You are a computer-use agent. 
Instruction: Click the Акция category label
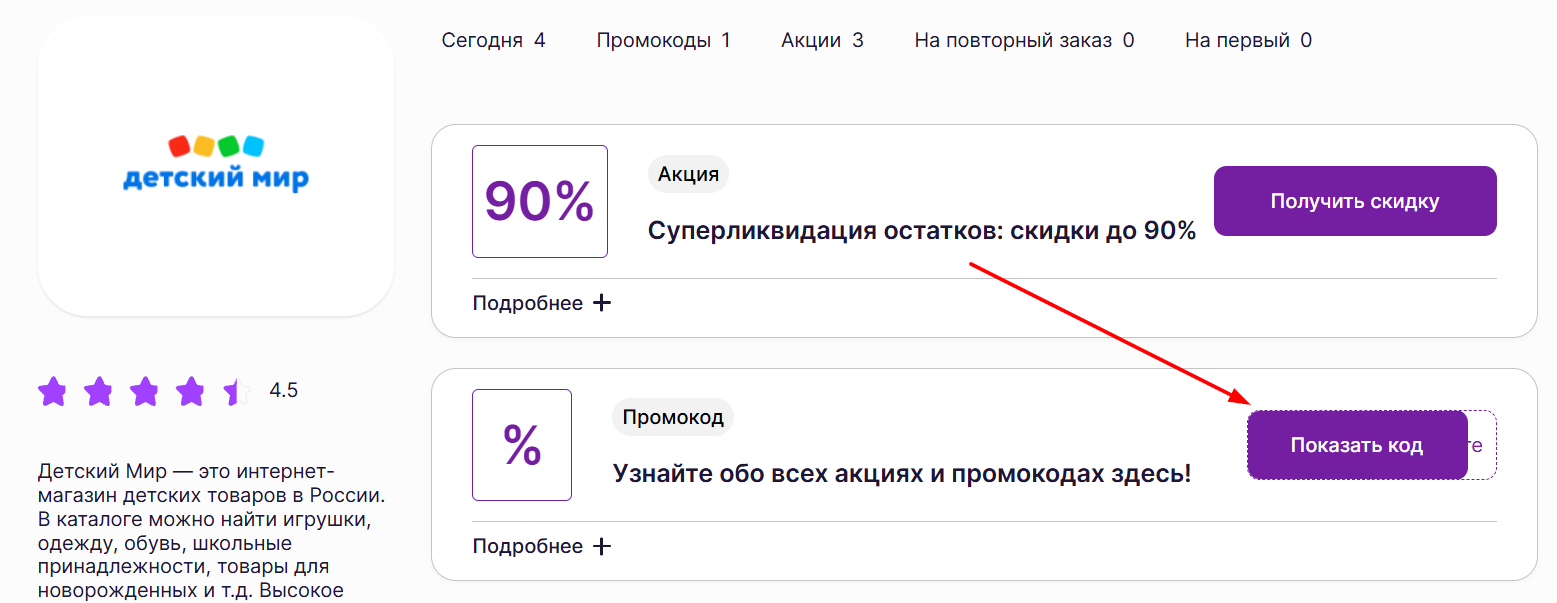688,173
